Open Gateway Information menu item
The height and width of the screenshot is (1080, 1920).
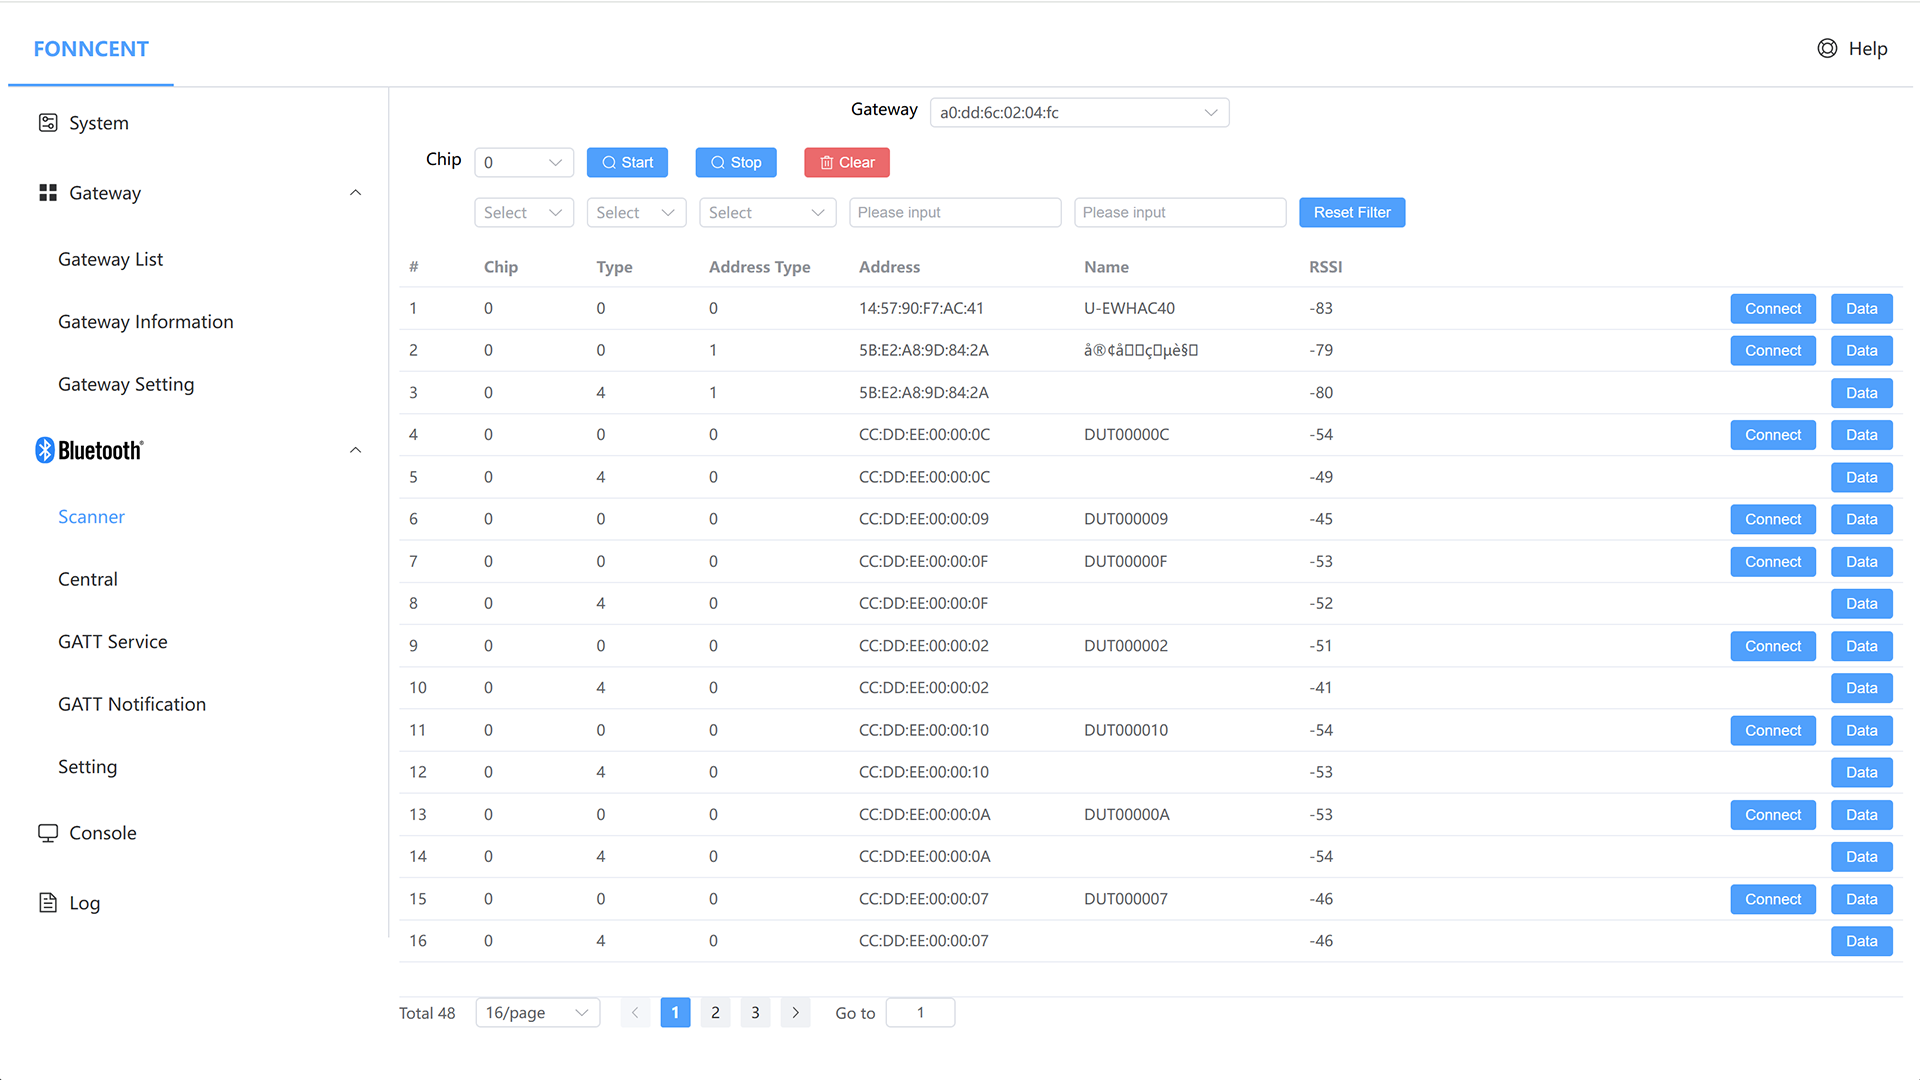[145, 322]
